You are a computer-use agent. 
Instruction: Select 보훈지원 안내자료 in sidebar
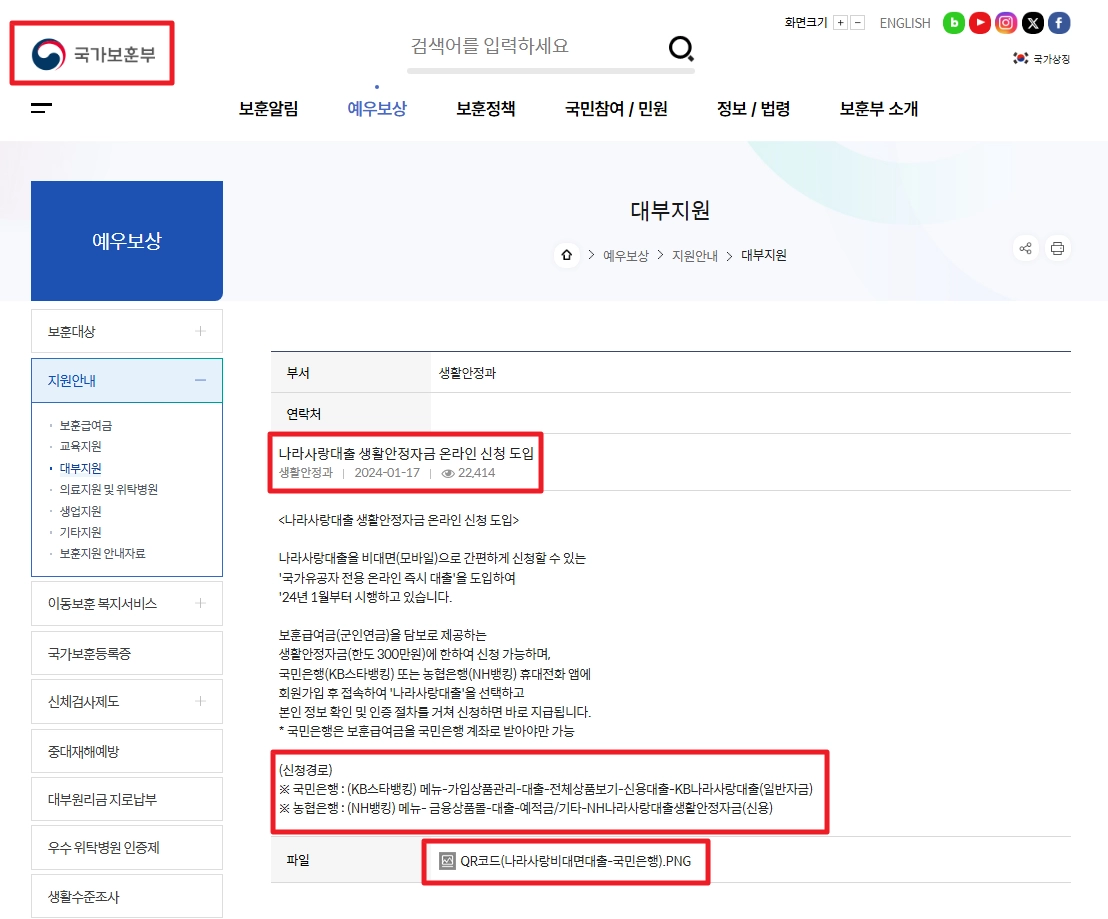click(102, 553)
